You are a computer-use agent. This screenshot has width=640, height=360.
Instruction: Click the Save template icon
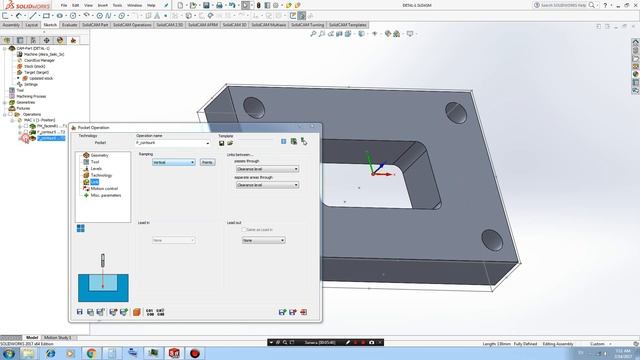(x=222, y=143)
